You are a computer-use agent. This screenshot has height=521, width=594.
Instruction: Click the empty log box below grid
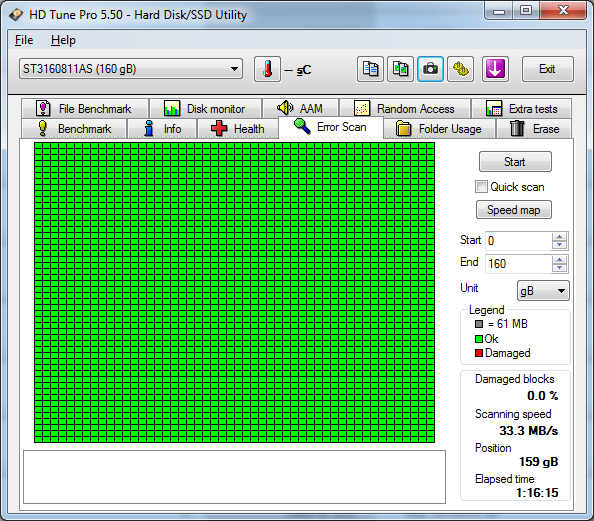[x=234, y=477]
